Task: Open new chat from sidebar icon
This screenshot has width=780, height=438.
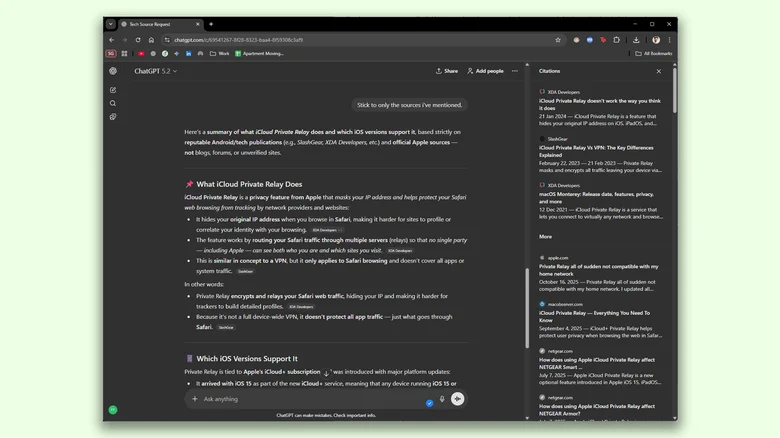Action: coord(113,90)
